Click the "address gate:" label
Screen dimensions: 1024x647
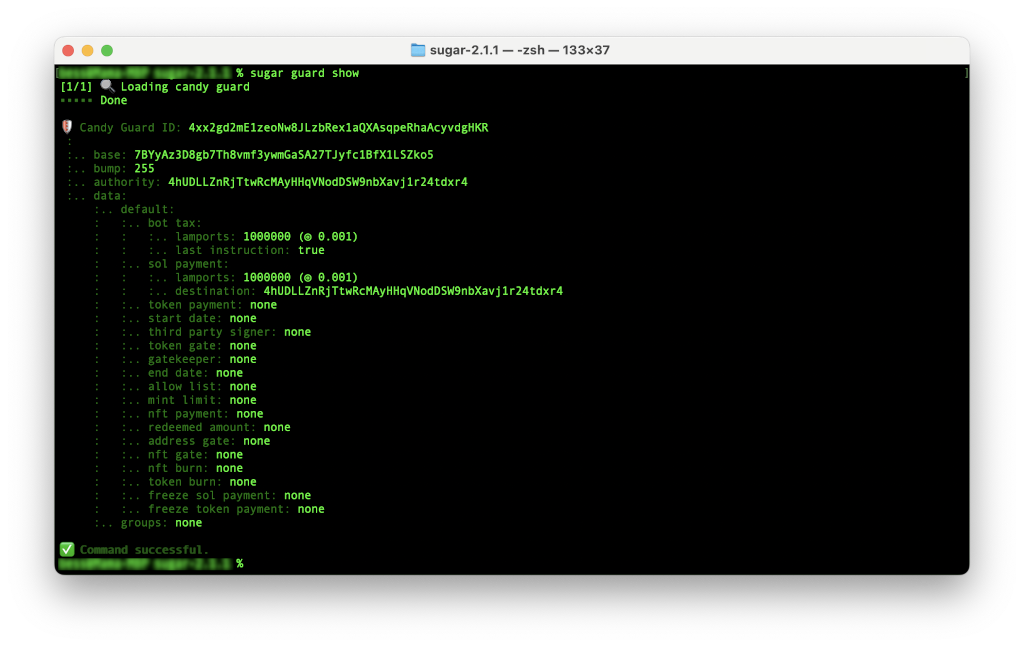point(192,441)
